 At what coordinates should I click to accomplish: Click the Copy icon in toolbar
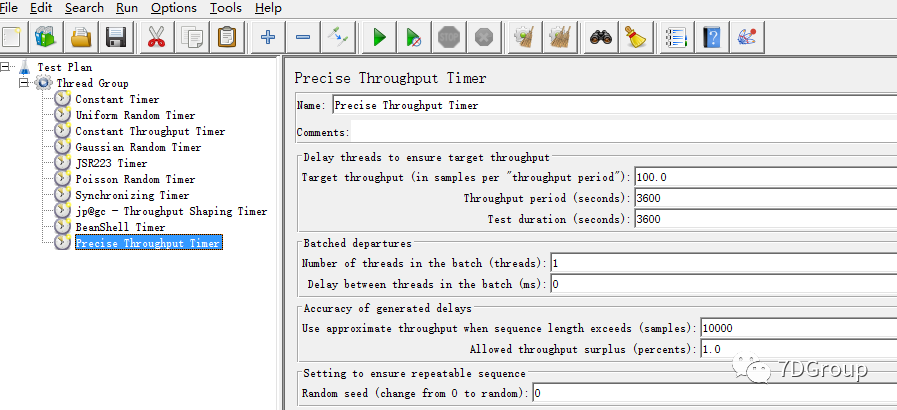pyautogui.click(x=191, y=38)
